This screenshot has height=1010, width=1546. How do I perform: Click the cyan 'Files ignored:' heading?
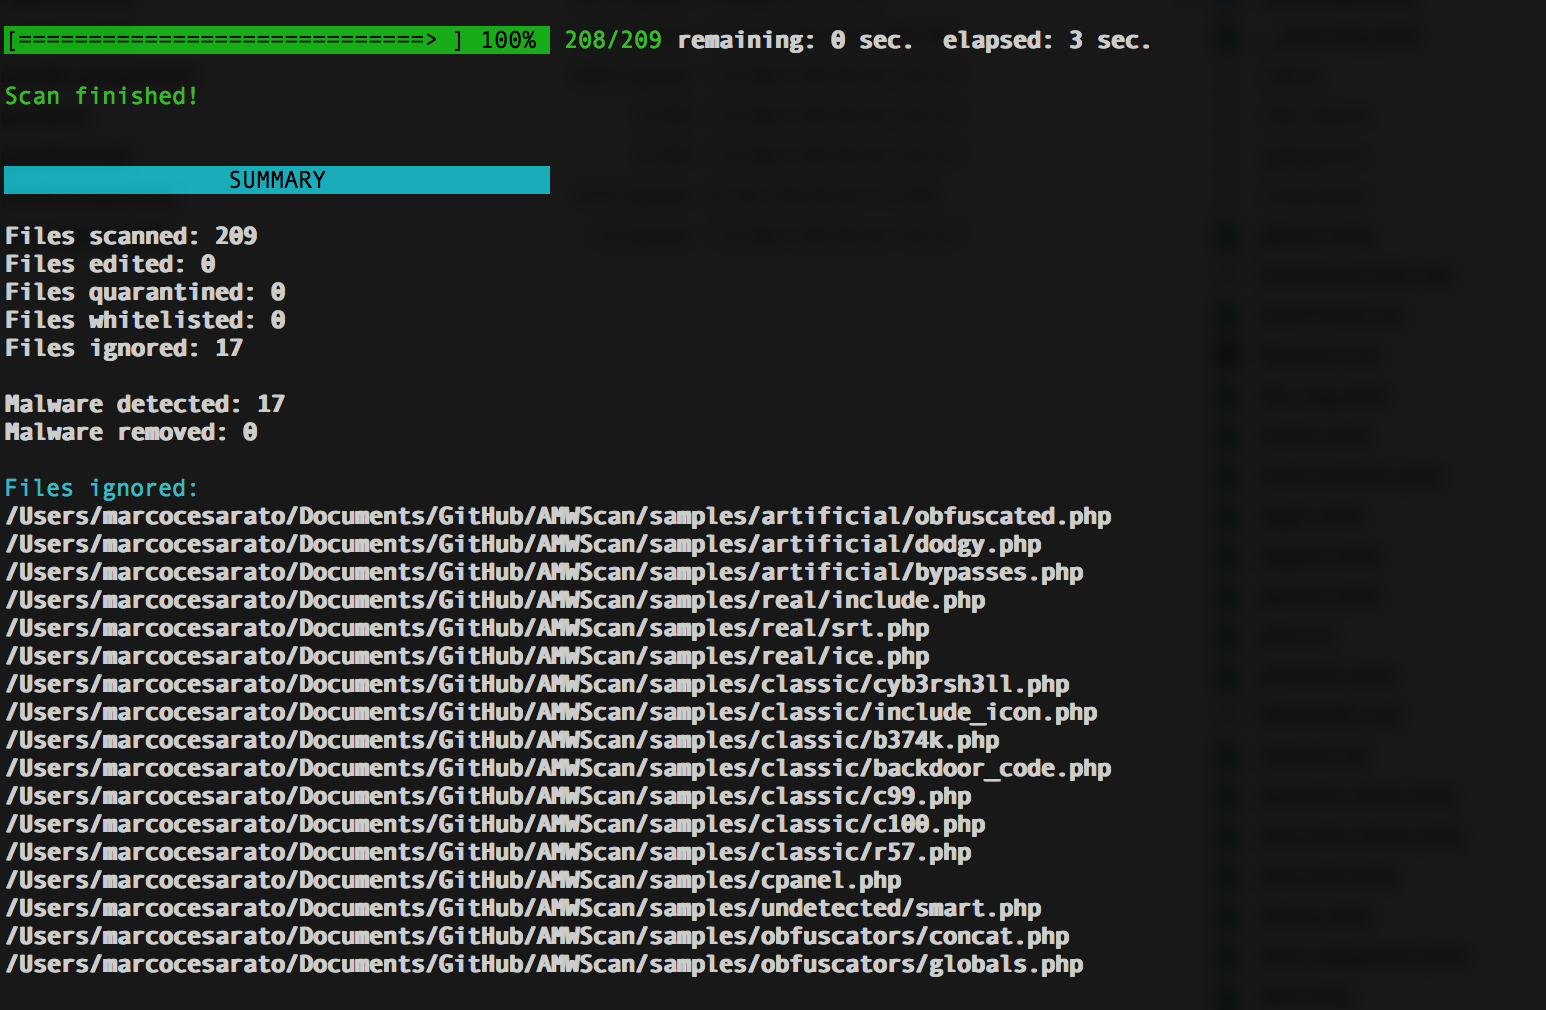[x=102, y=488]
